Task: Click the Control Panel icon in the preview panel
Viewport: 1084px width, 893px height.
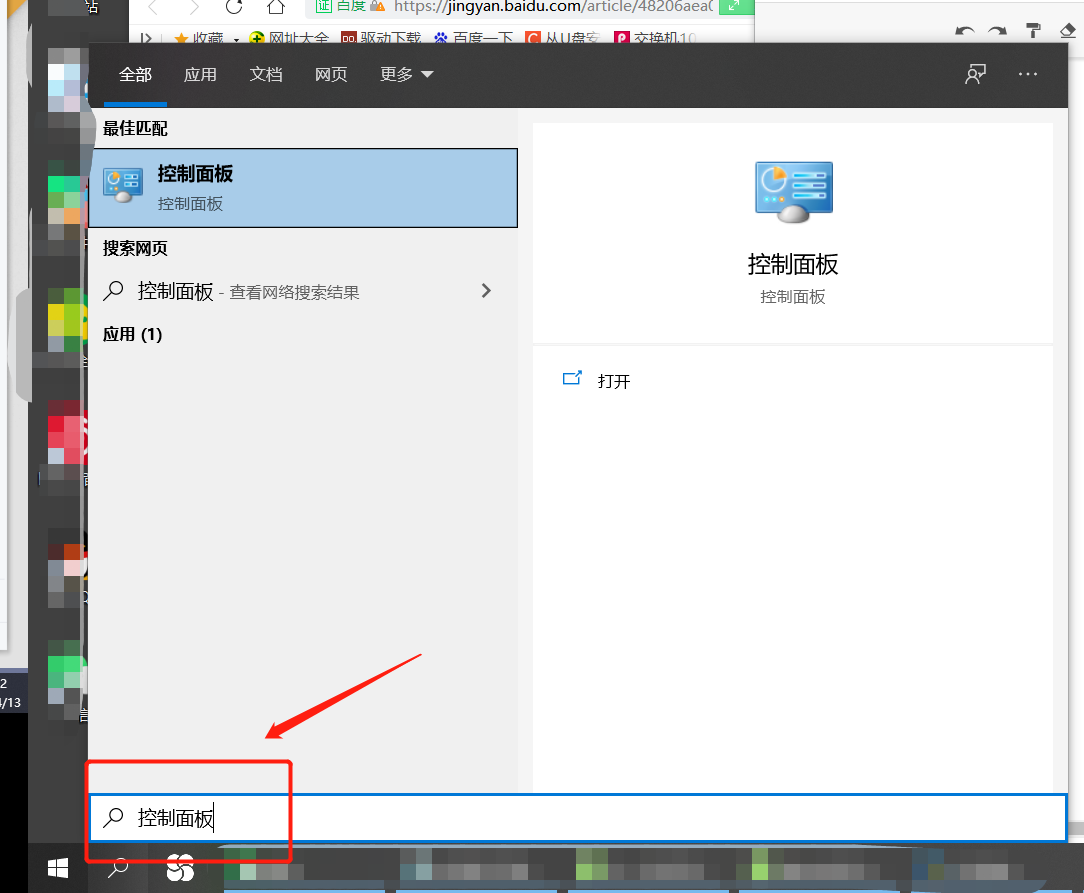Action: pyautogui.click(x=793, y=191)
